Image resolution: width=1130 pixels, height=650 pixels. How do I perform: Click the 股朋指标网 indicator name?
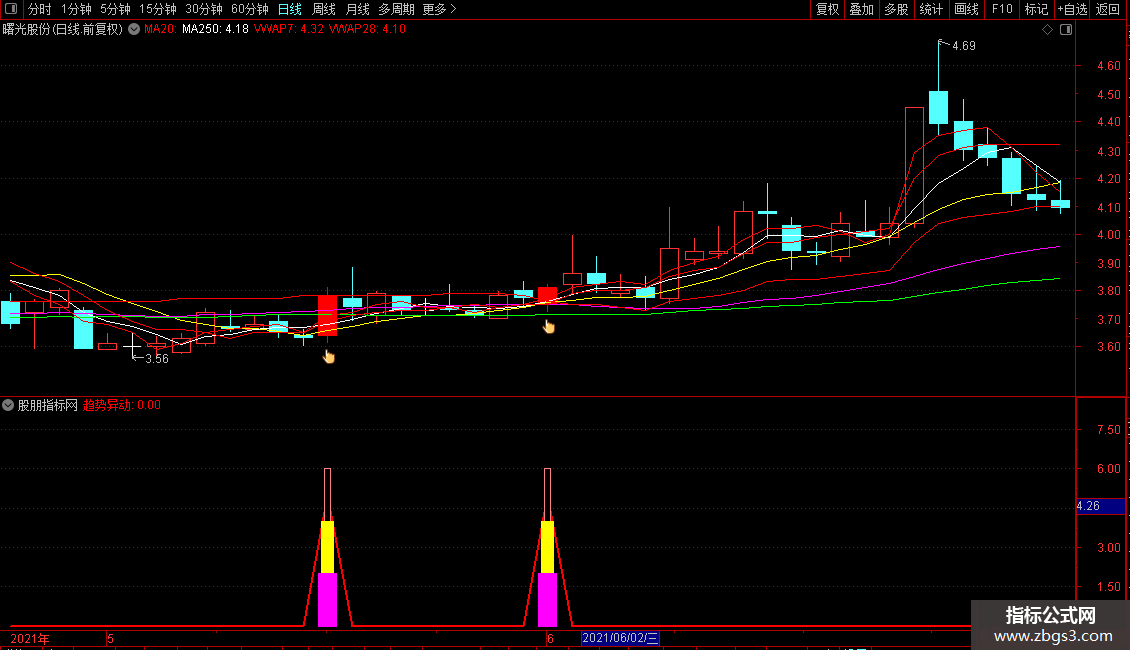pos(48,405)
